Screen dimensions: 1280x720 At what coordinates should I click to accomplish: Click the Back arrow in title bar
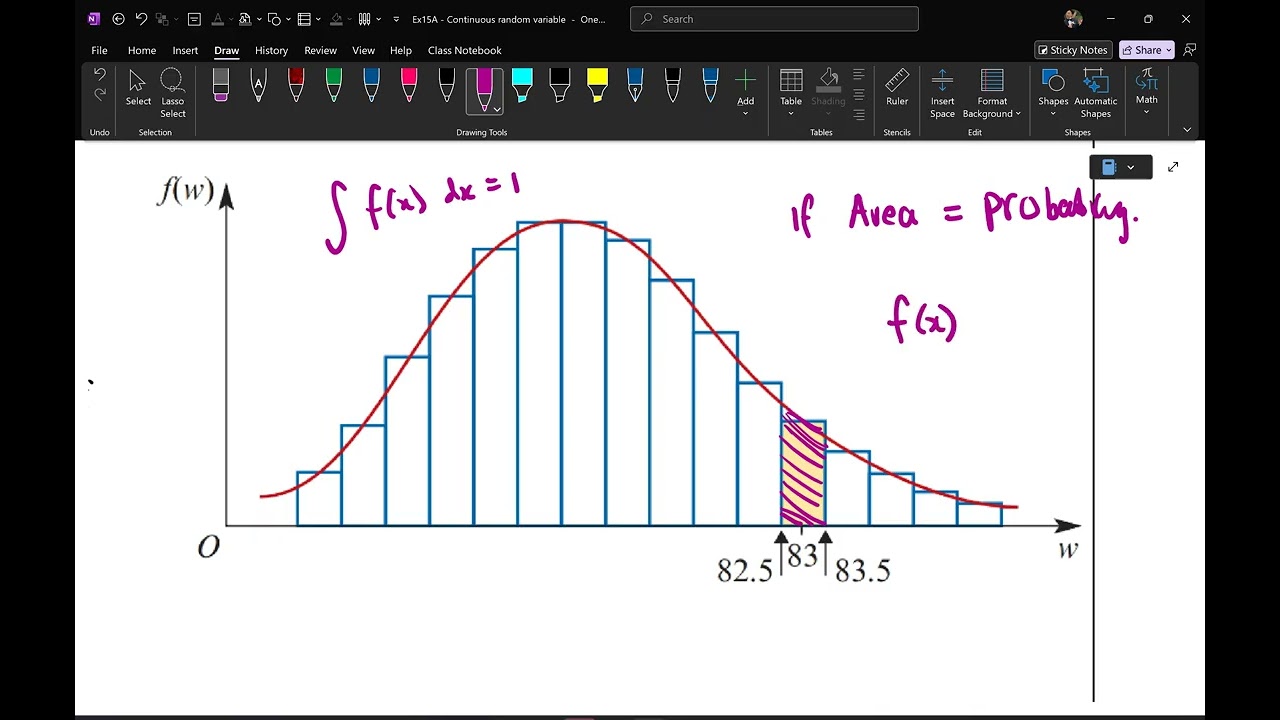click(119, 19)
